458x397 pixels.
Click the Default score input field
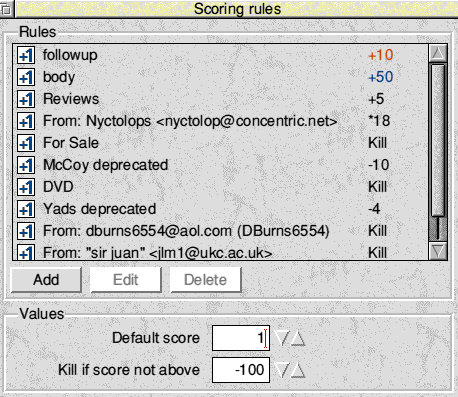241,338
